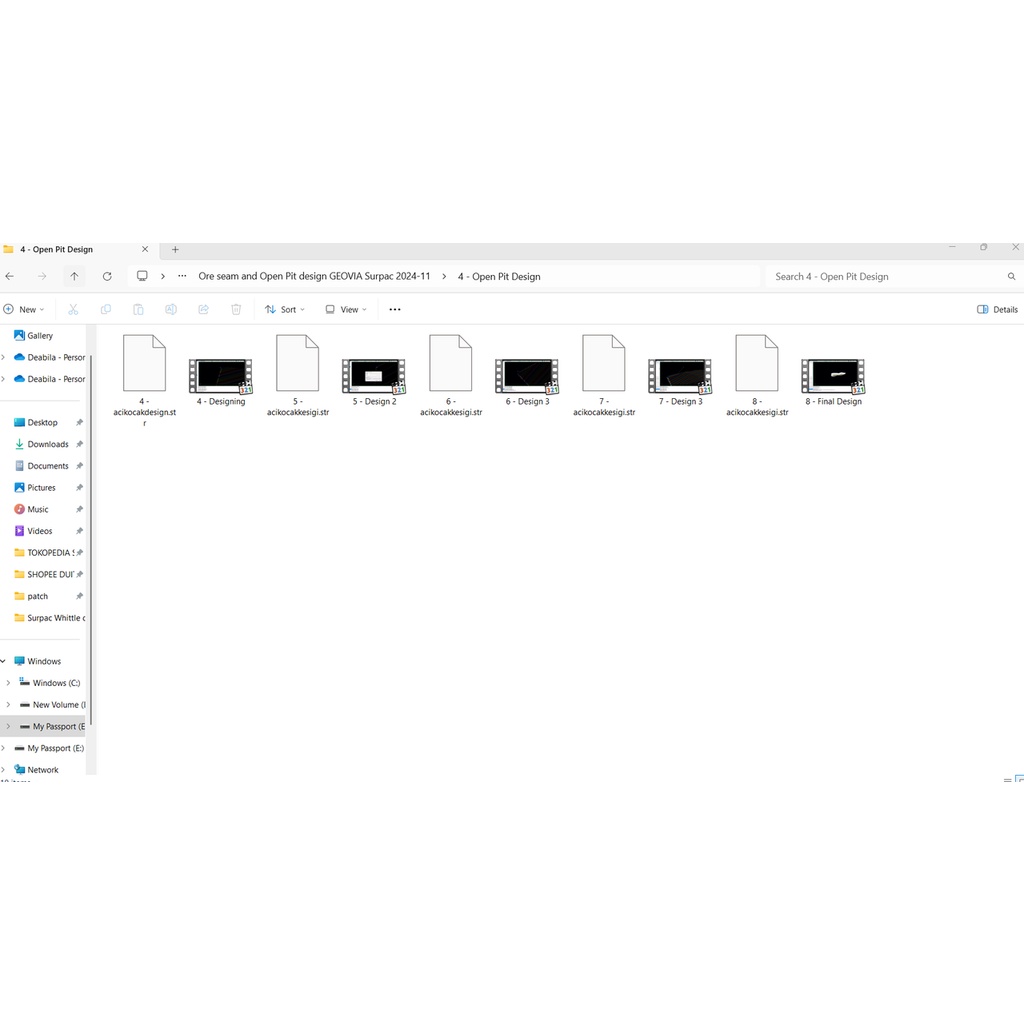
Task: Click the hidden path ellipsis in the address bar
Action: (182, 276)
